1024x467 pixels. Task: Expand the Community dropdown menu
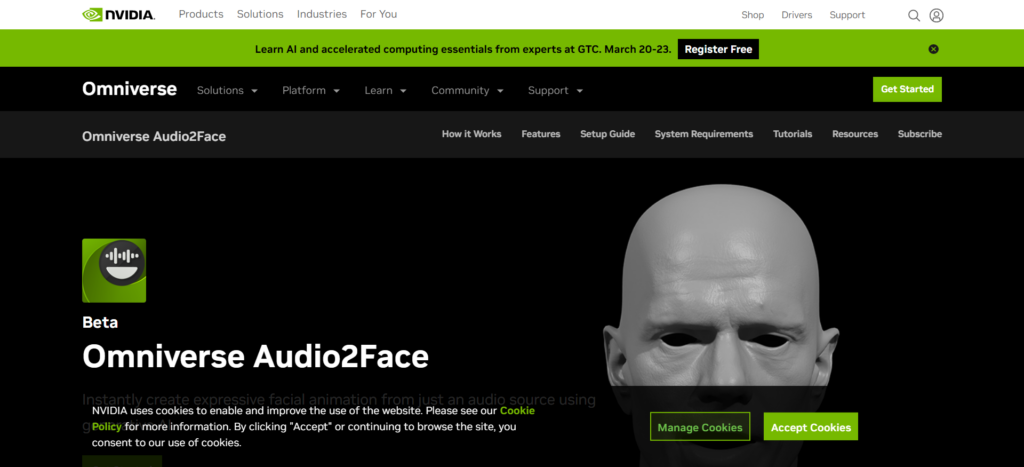(x=467, y=90)
